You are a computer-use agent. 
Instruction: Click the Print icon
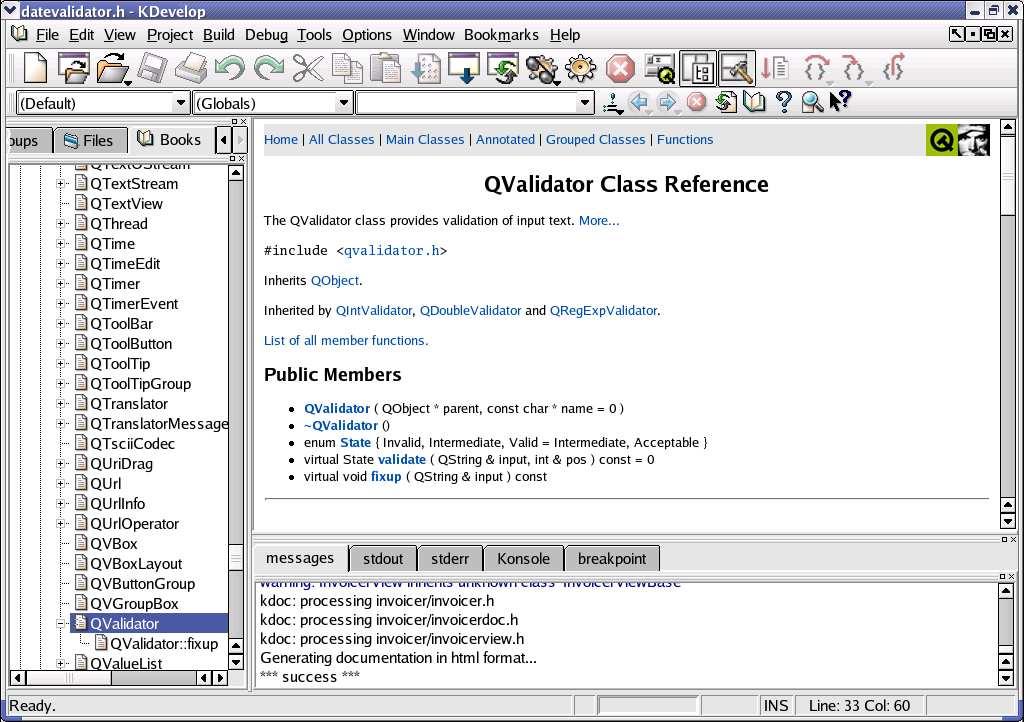[x=191, y=68]
